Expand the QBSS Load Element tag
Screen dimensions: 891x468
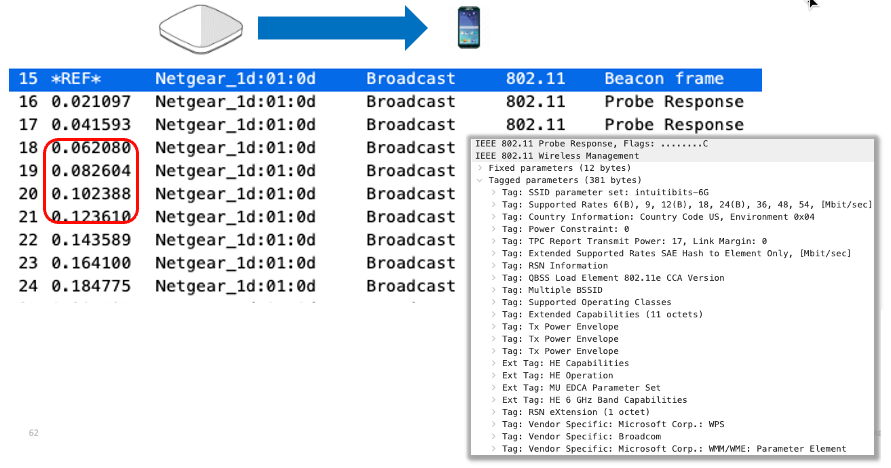(x=494, y=278)
